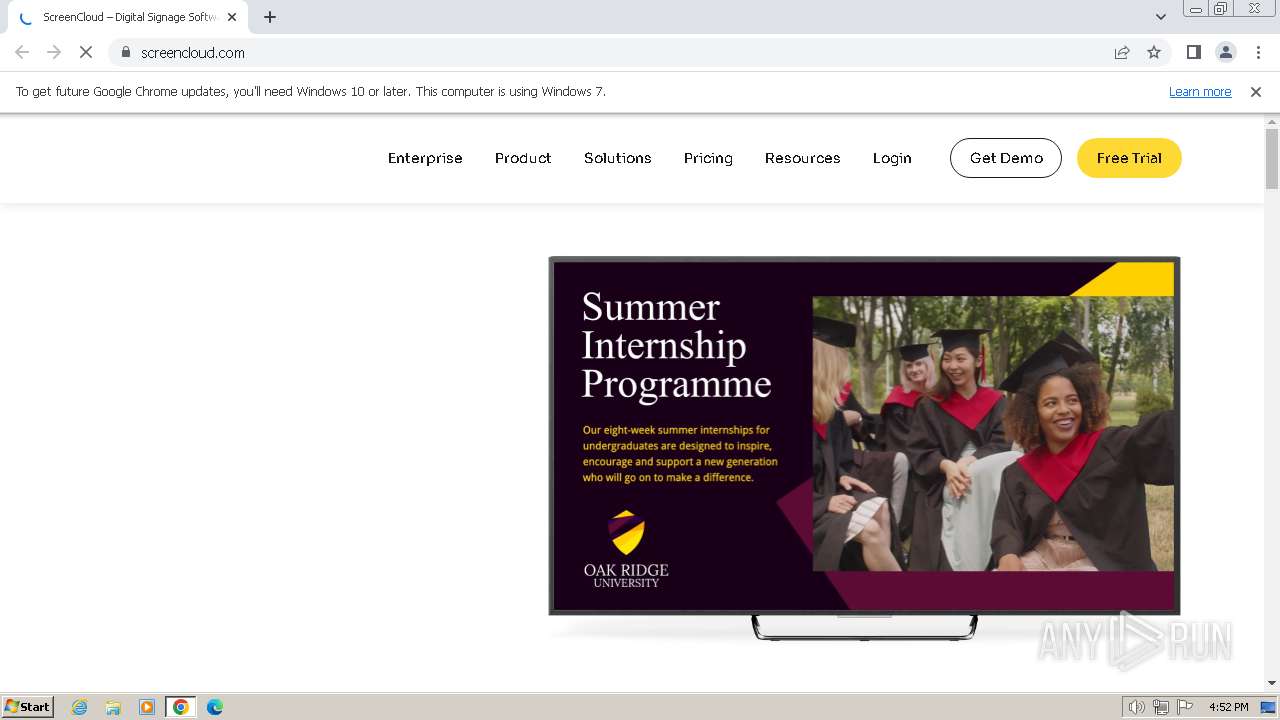Open the Solutions navigation menu
This screenshot has height=720, width=1280.
tap(617, 158)
